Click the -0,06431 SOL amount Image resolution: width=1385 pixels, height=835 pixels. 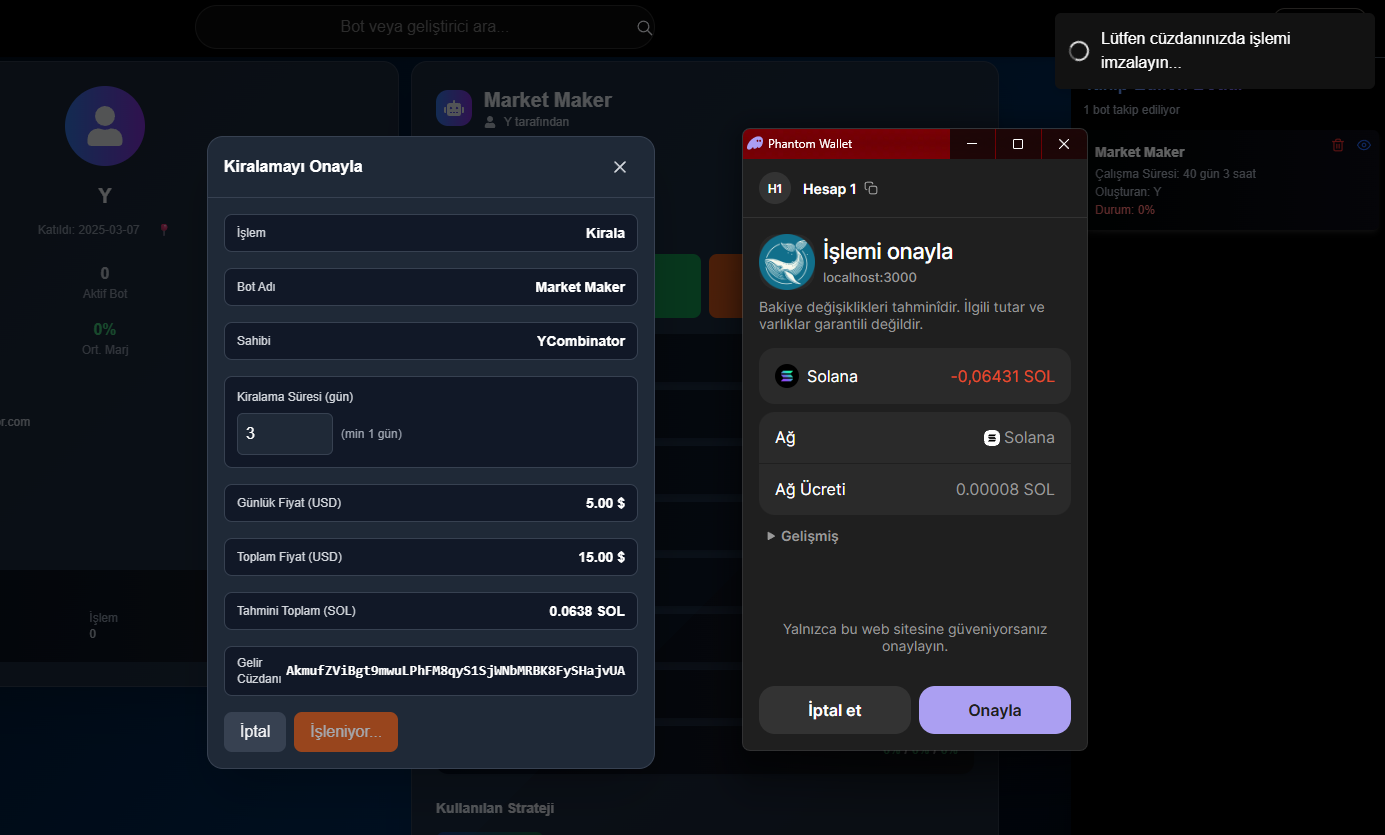pos(1002,377)
